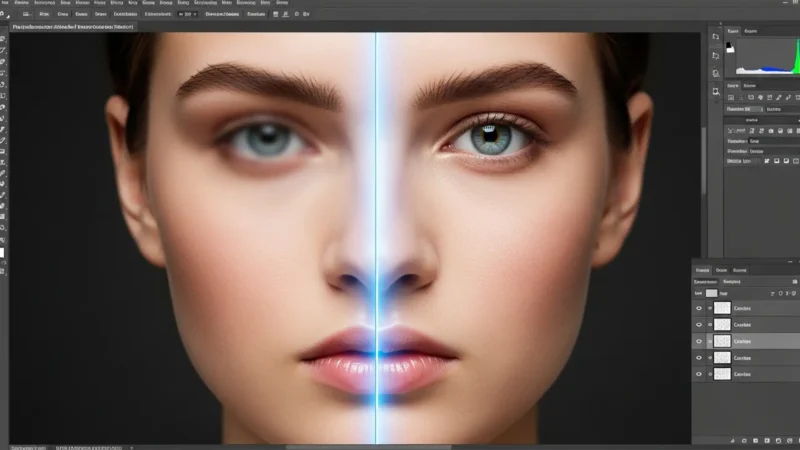Open the first long dropdown in the properties panel
800x450 pixels.
click(x=774, y=141)
